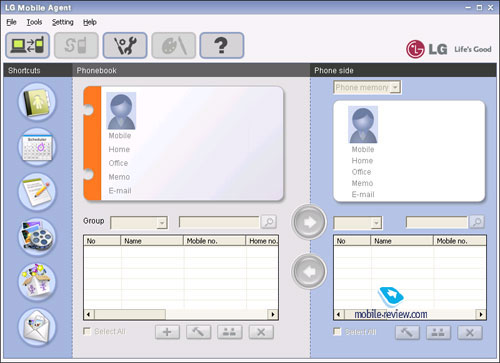Click the PC-to-phone connection toolbar icon
This screenshot has height=363, width=500.
[28, 45]
